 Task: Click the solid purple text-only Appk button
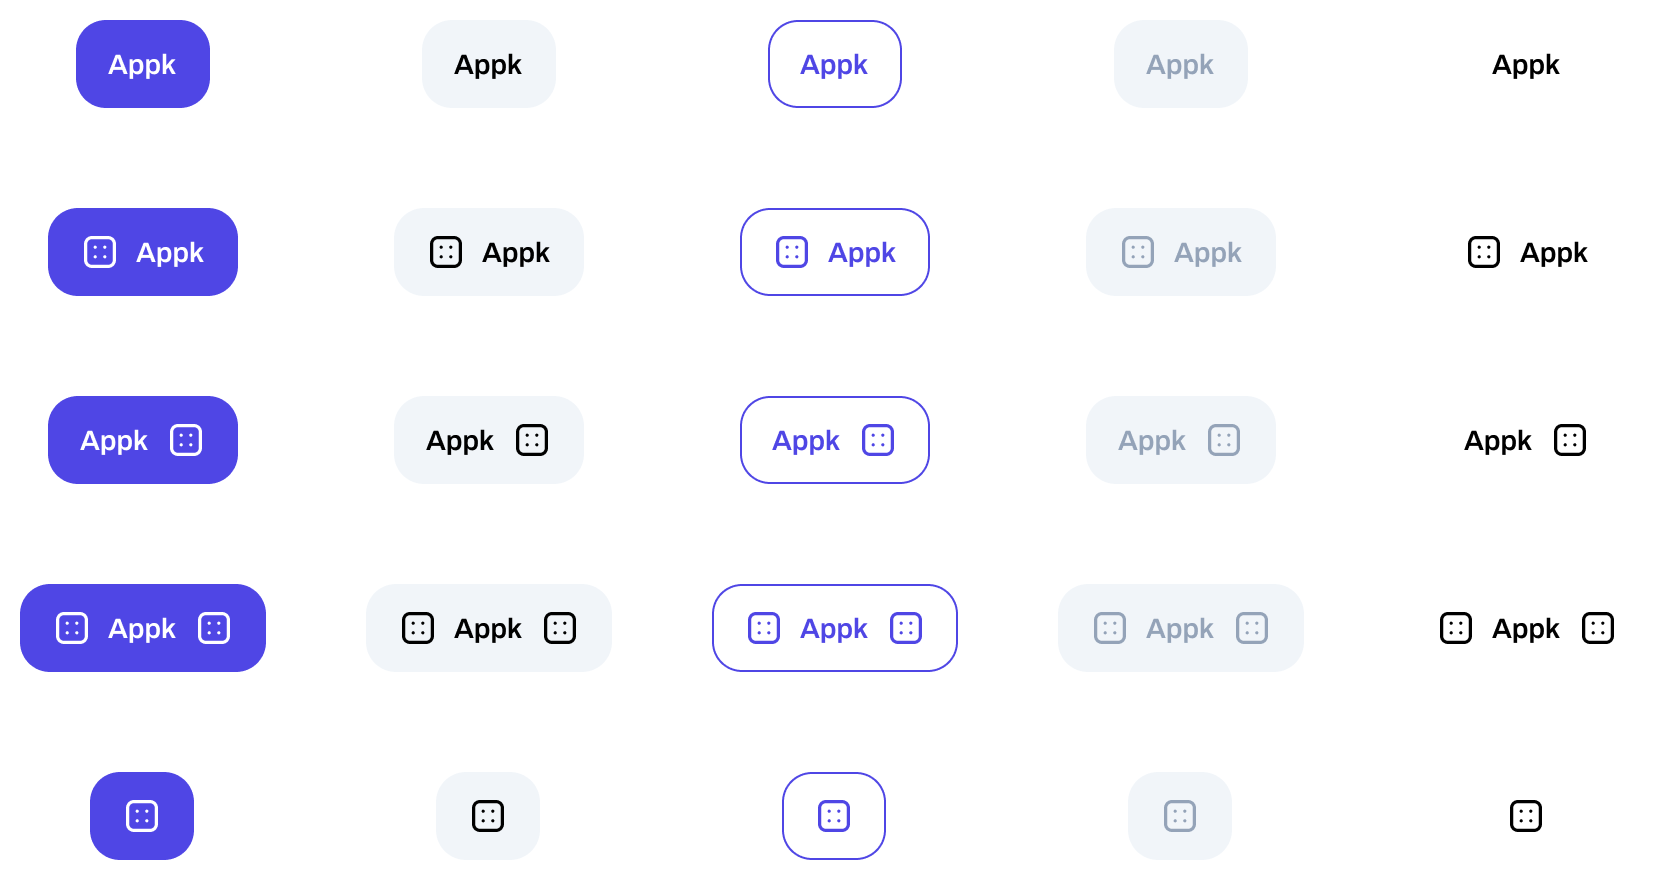click(143, 64)
